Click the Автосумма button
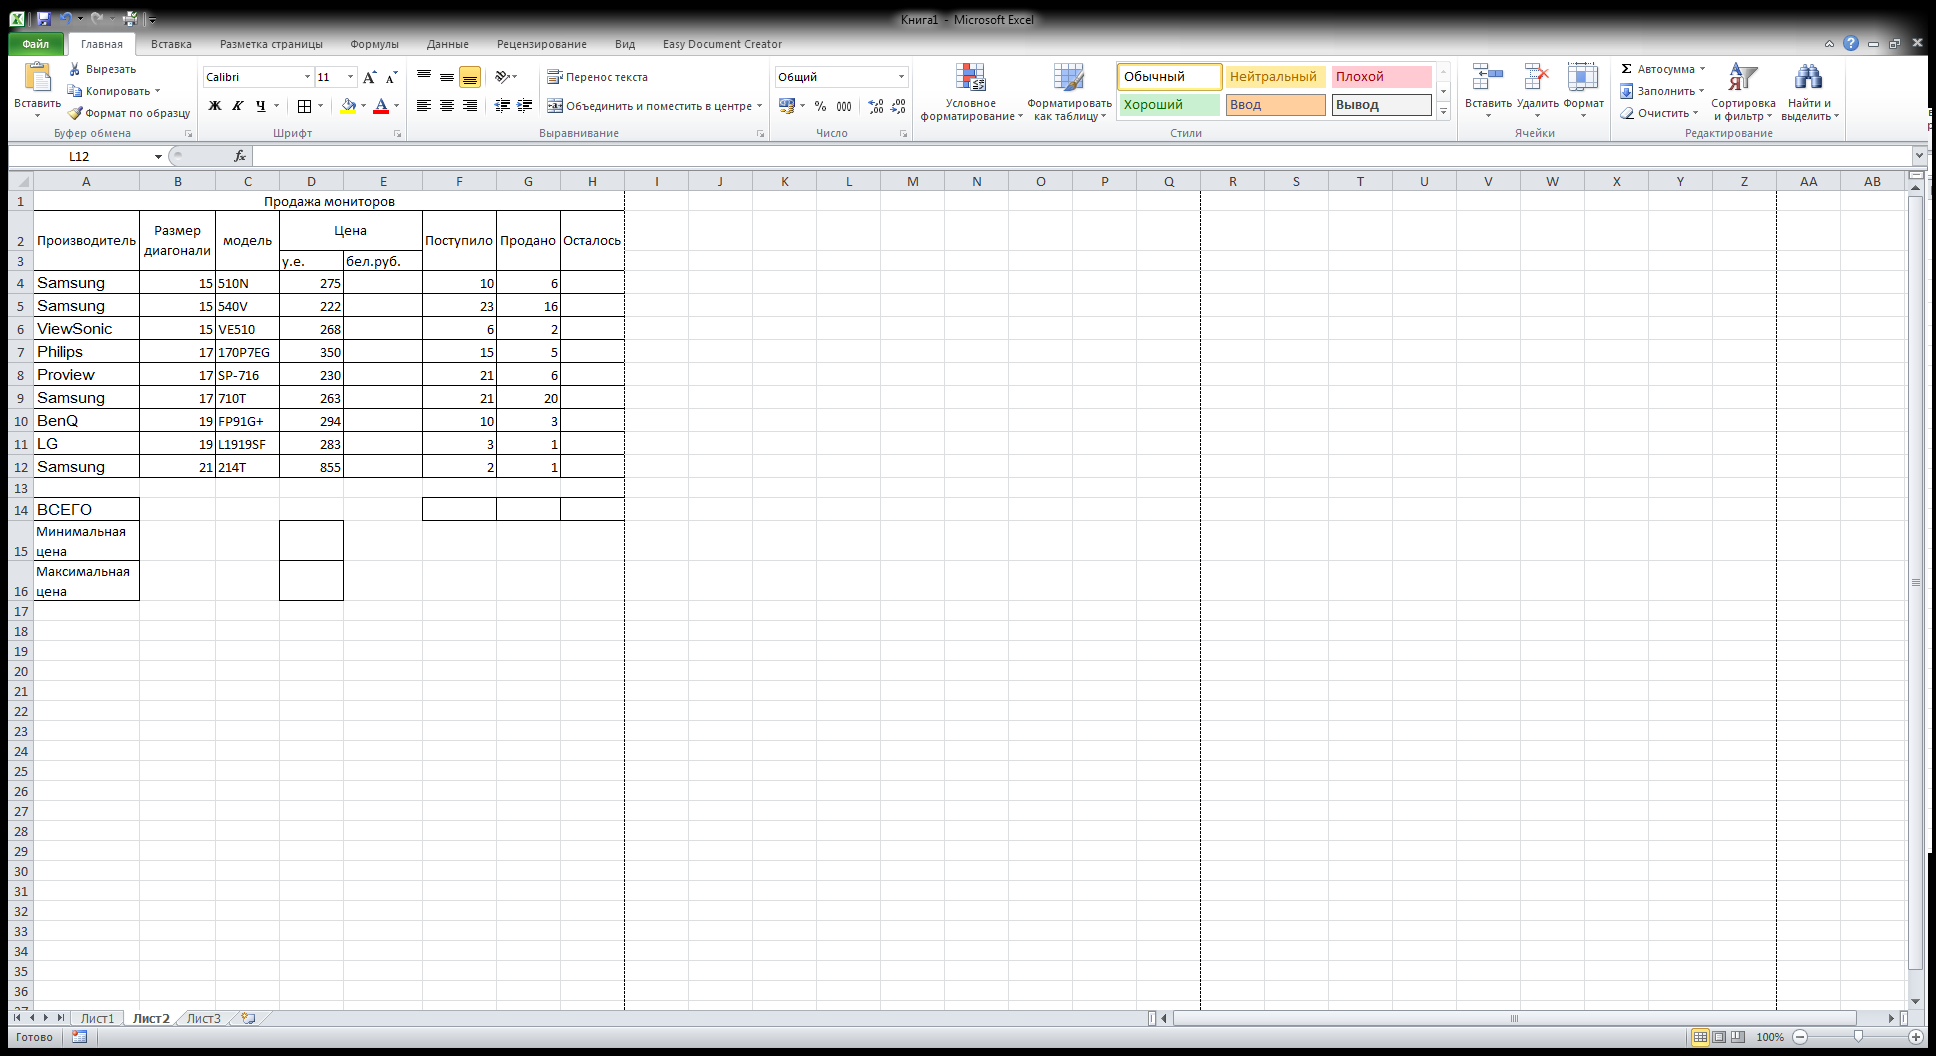1936x1056 pixels. [1657, 69]
